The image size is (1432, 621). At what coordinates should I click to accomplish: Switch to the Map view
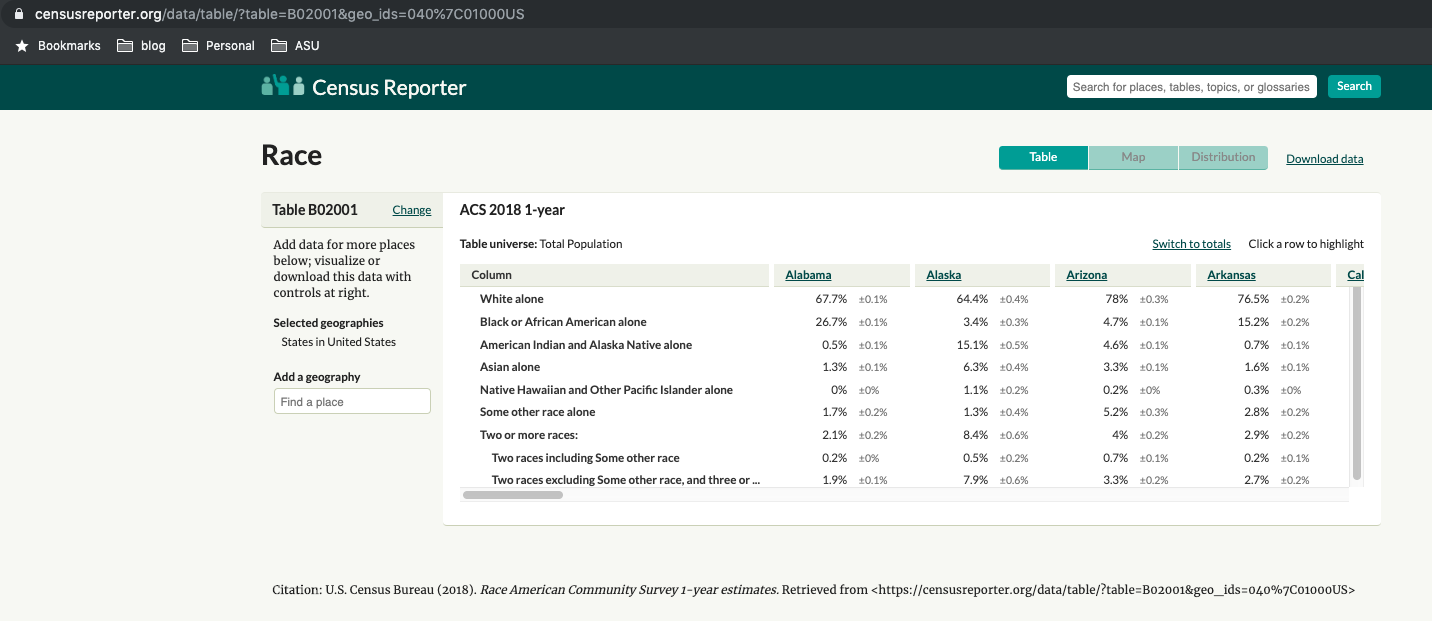1133,157
